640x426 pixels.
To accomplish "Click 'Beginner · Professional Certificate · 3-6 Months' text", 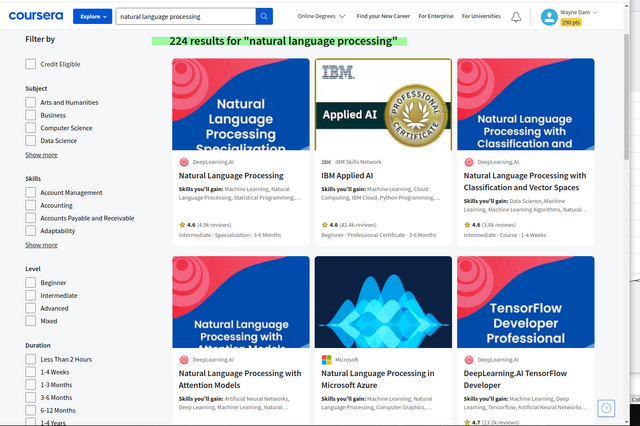I will [379, 235].
